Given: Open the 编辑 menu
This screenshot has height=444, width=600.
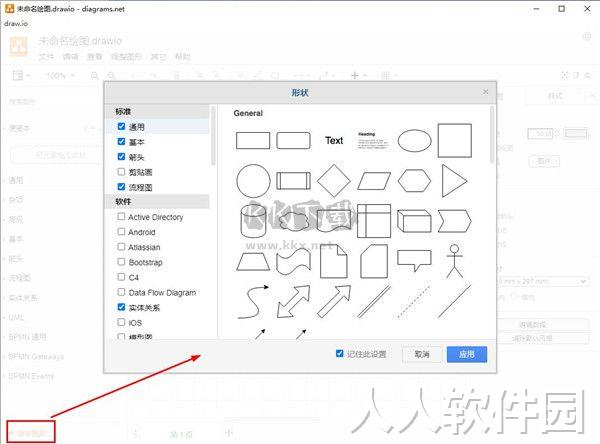Looking at the screenshot, I should pyautogui.click(x=70, y=57).
